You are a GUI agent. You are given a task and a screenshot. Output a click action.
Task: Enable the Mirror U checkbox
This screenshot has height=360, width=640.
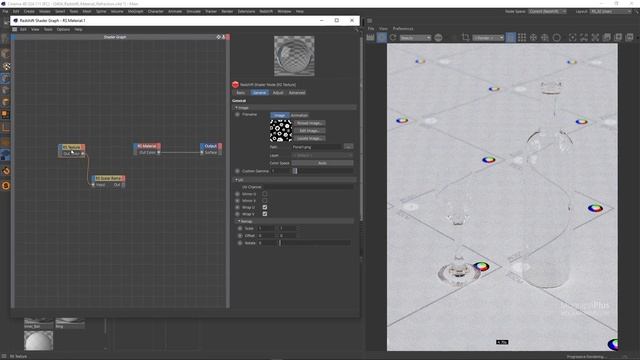265,194
